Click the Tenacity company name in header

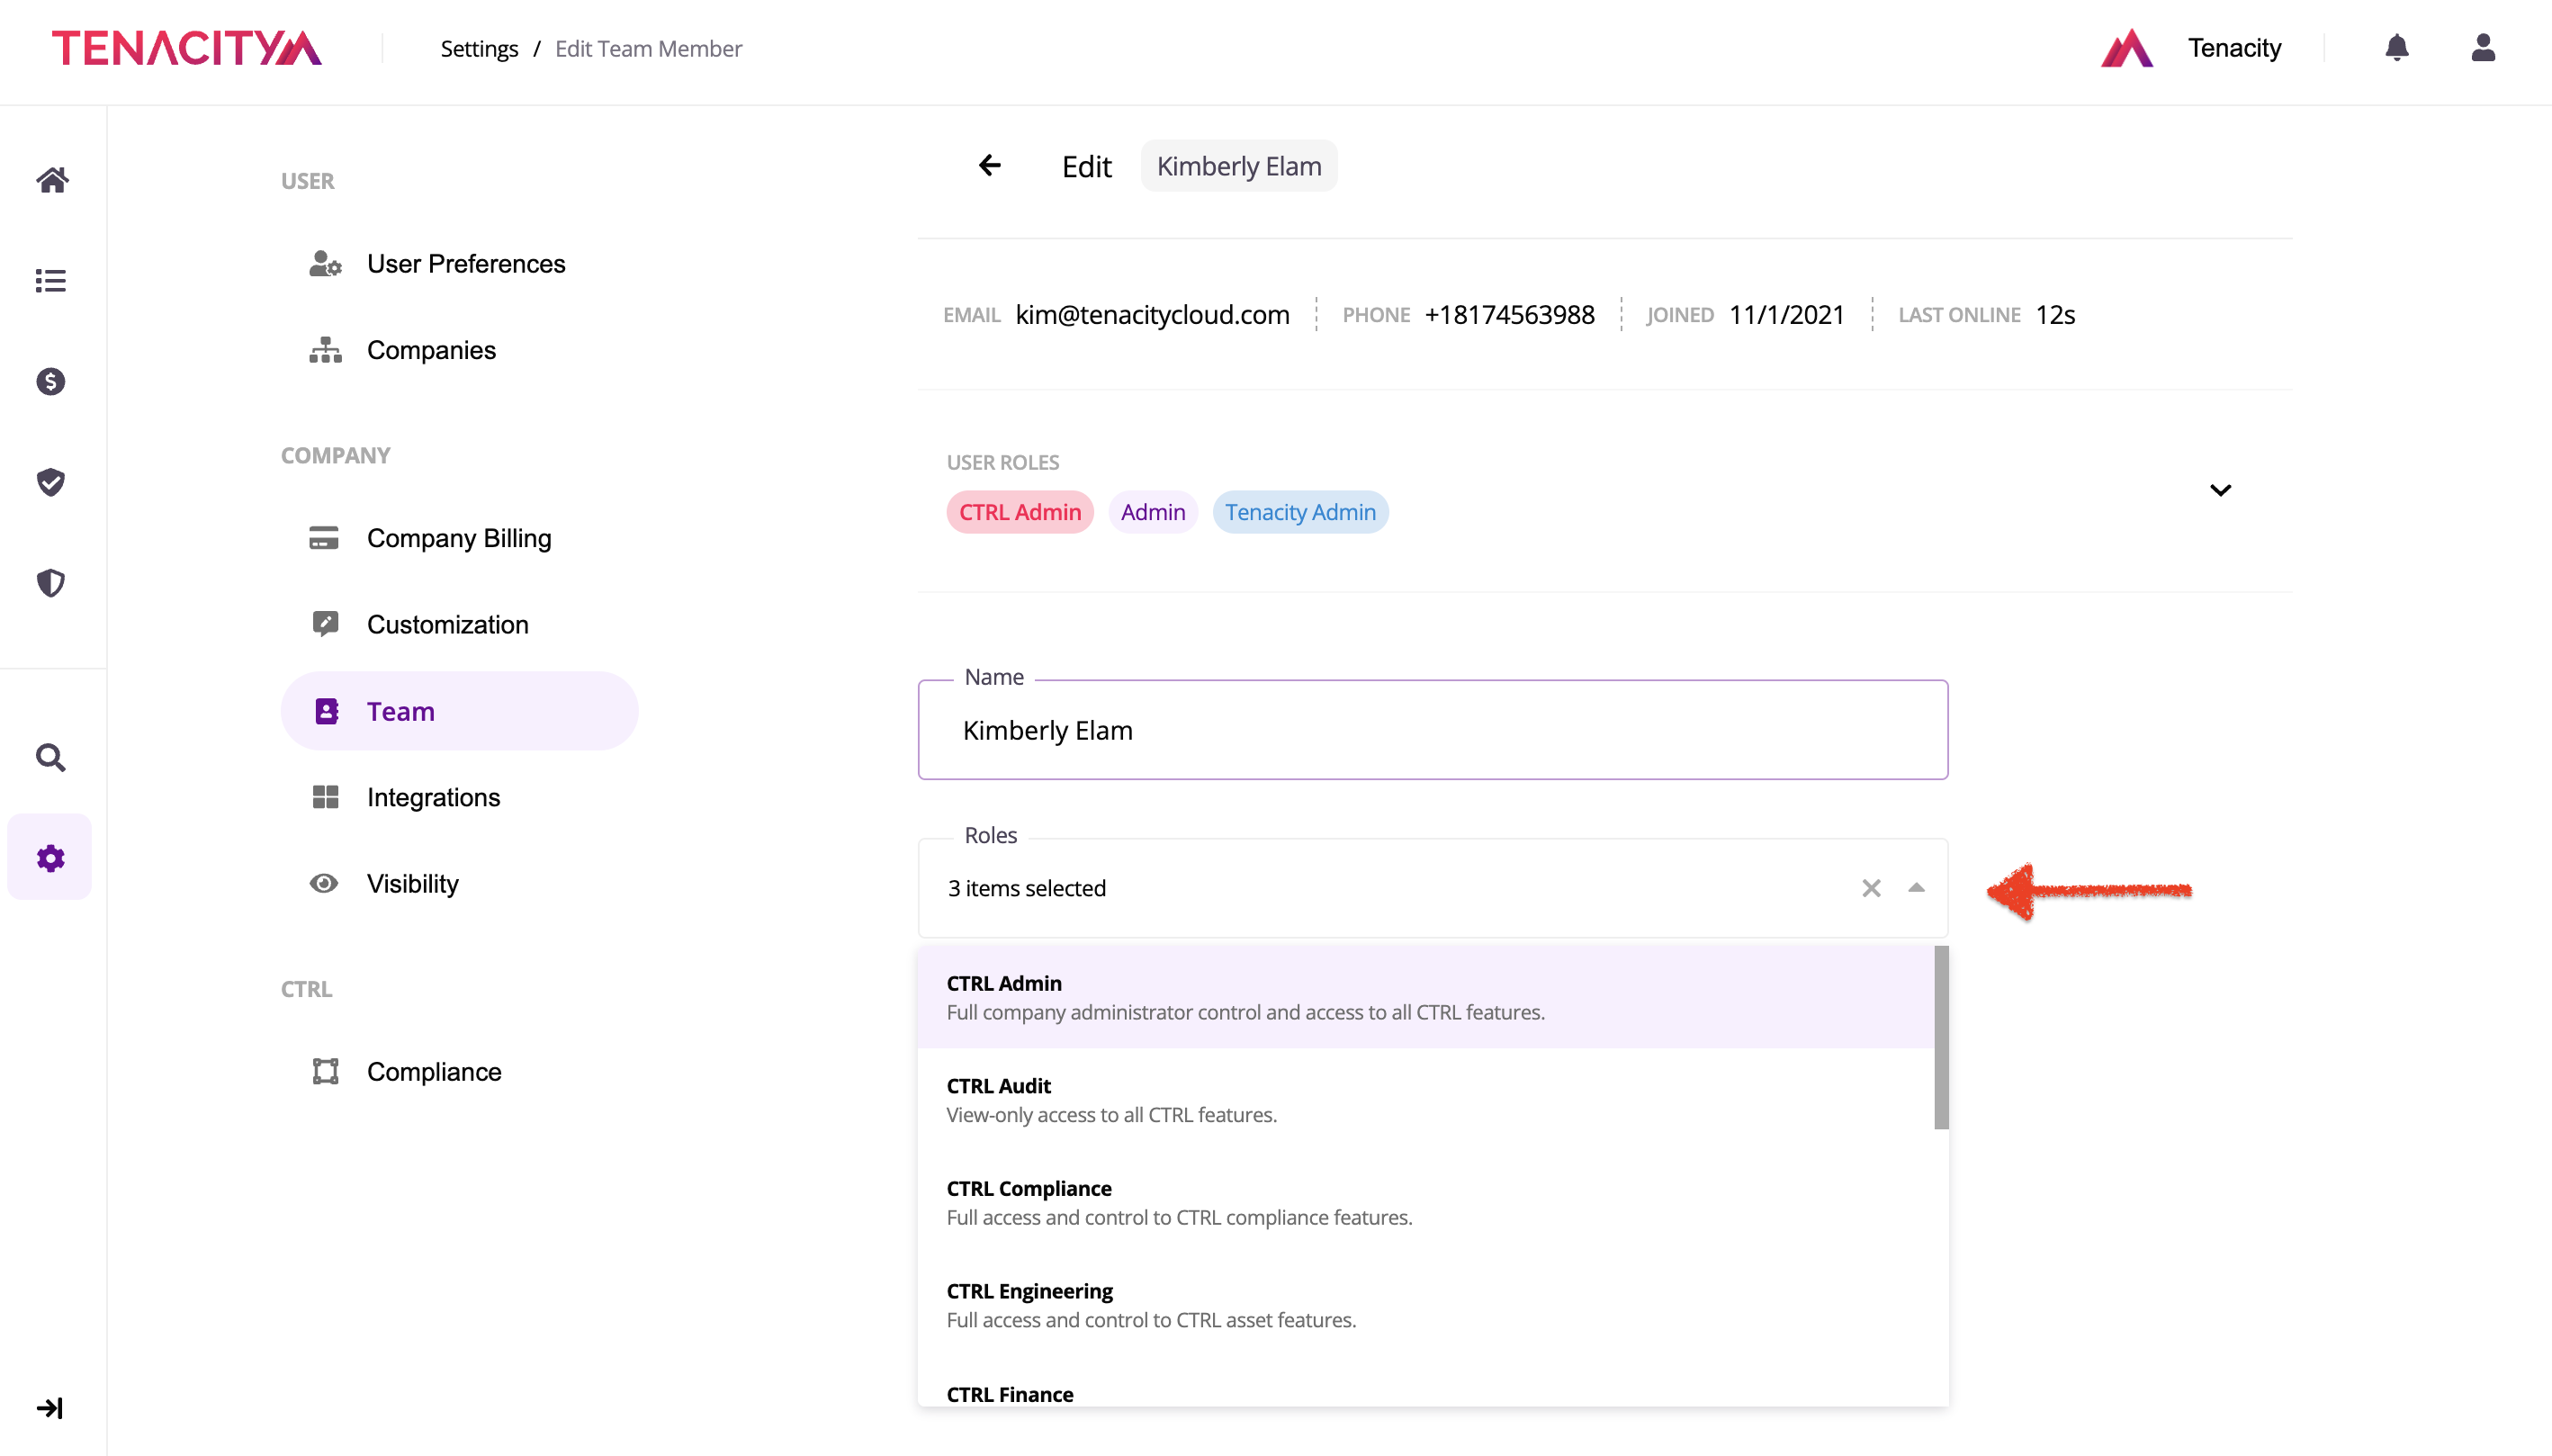2234,48
